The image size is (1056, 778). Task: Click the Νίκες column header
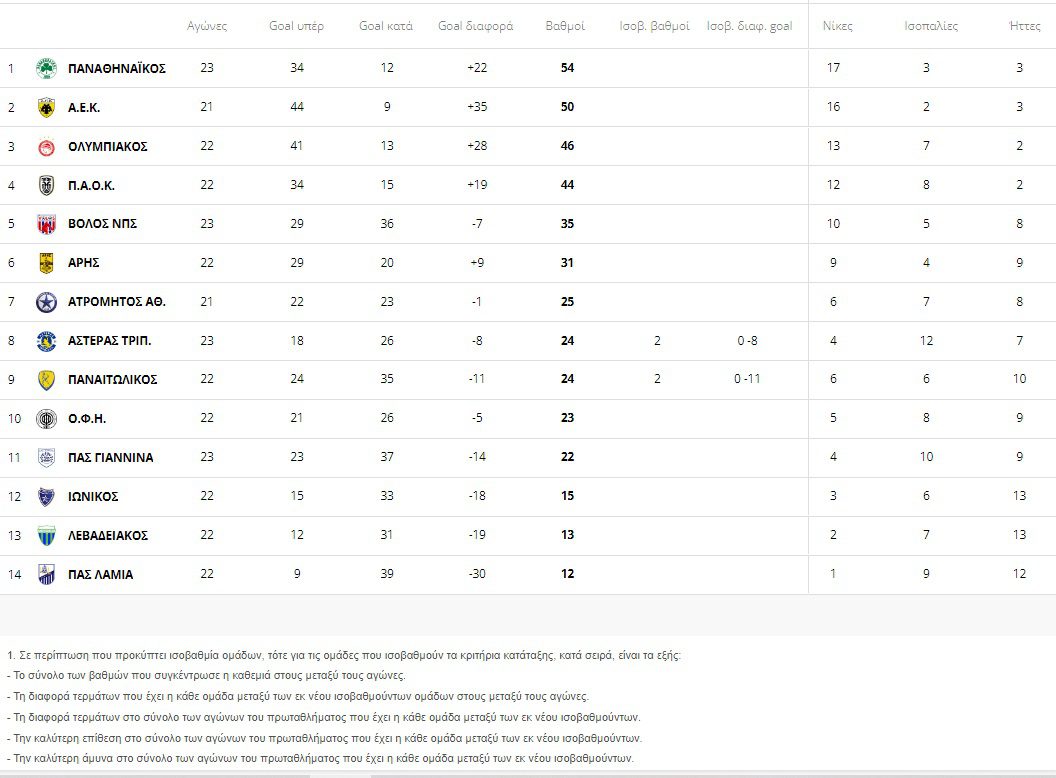tap(837, 26)
